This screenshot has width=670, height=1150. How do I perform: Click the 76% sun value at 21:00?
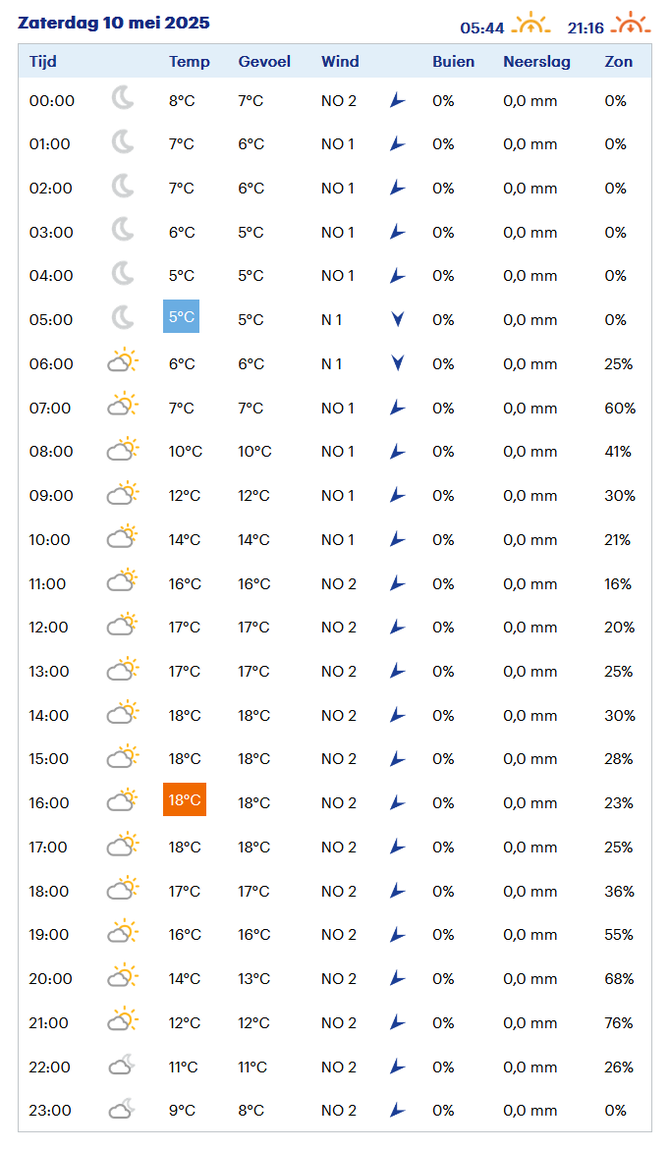pyautogui.click(x=619, y=1022)
